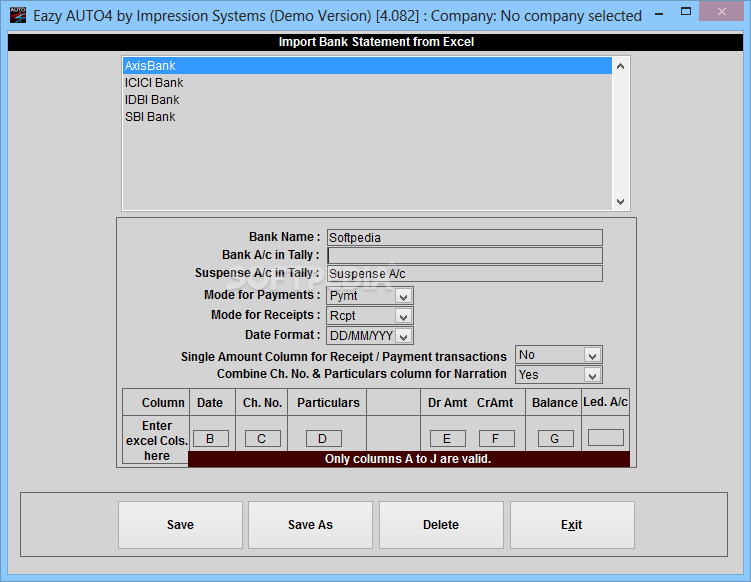Click the Ch. No. column letter box
The width and height of the screenshot is (751, 582).
click(x=262, y=438)
